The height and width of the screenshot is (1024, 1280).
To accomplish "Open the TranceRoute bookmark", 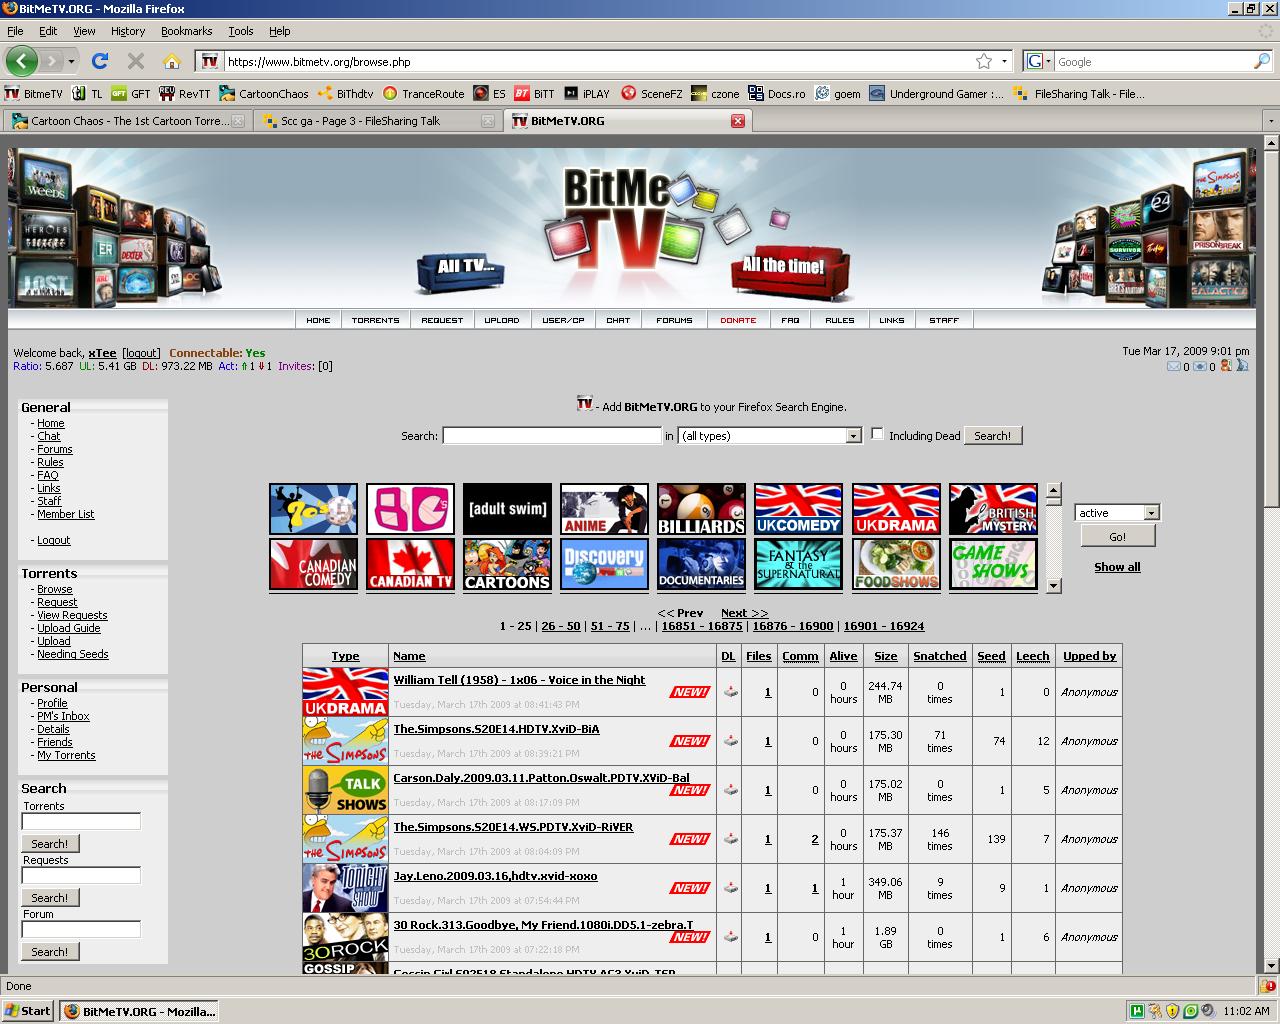I will click(x=423, y=94).
